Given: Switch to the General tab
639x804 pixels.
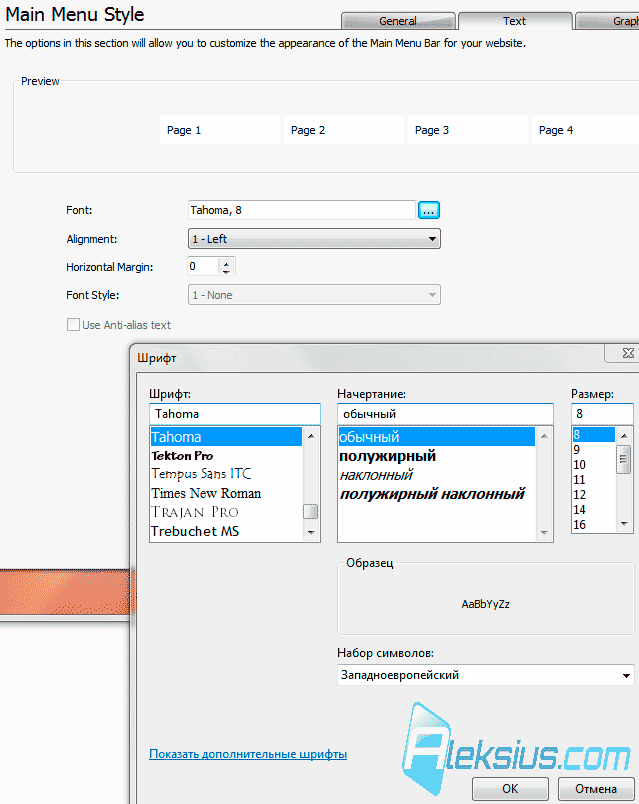Looking at the screenshot, I should click(398, 21).
